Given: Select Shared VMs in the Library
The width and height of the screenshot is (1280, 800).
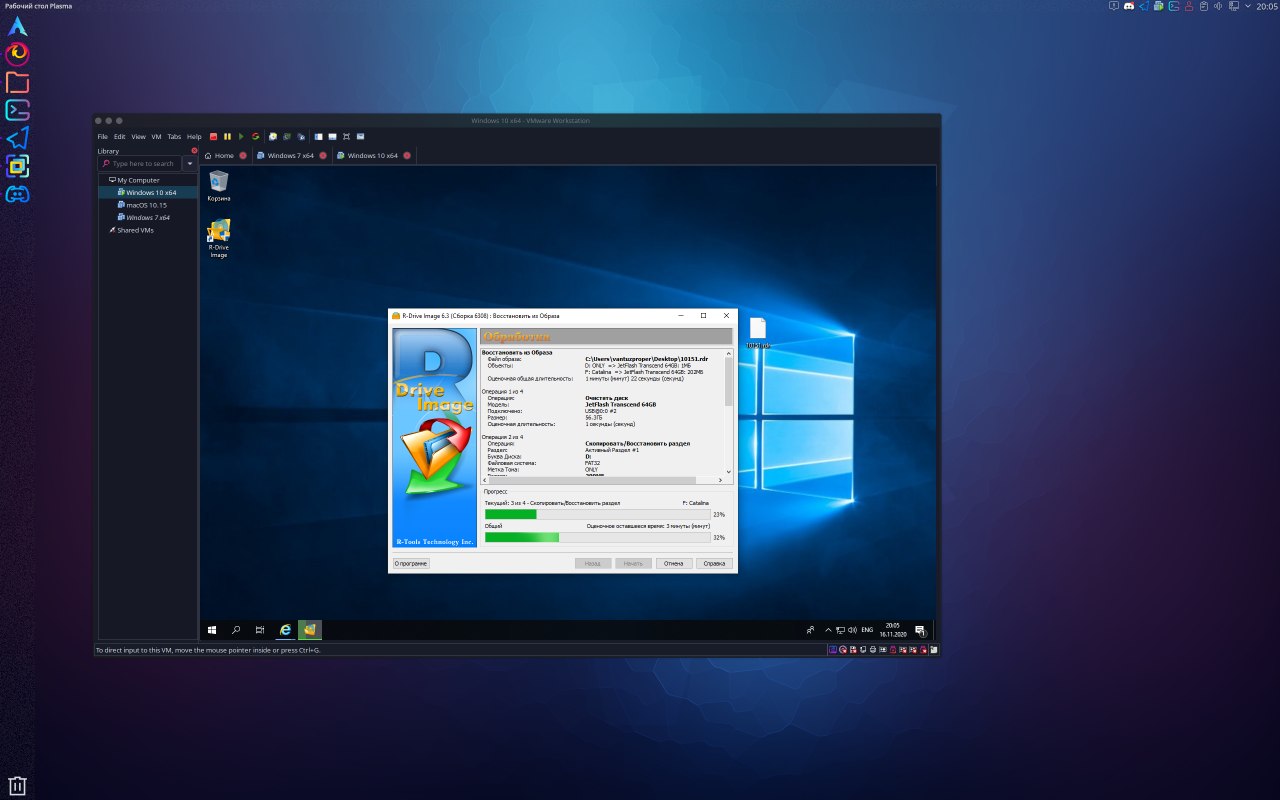Looking at the screenshot, I should point(130,230).
